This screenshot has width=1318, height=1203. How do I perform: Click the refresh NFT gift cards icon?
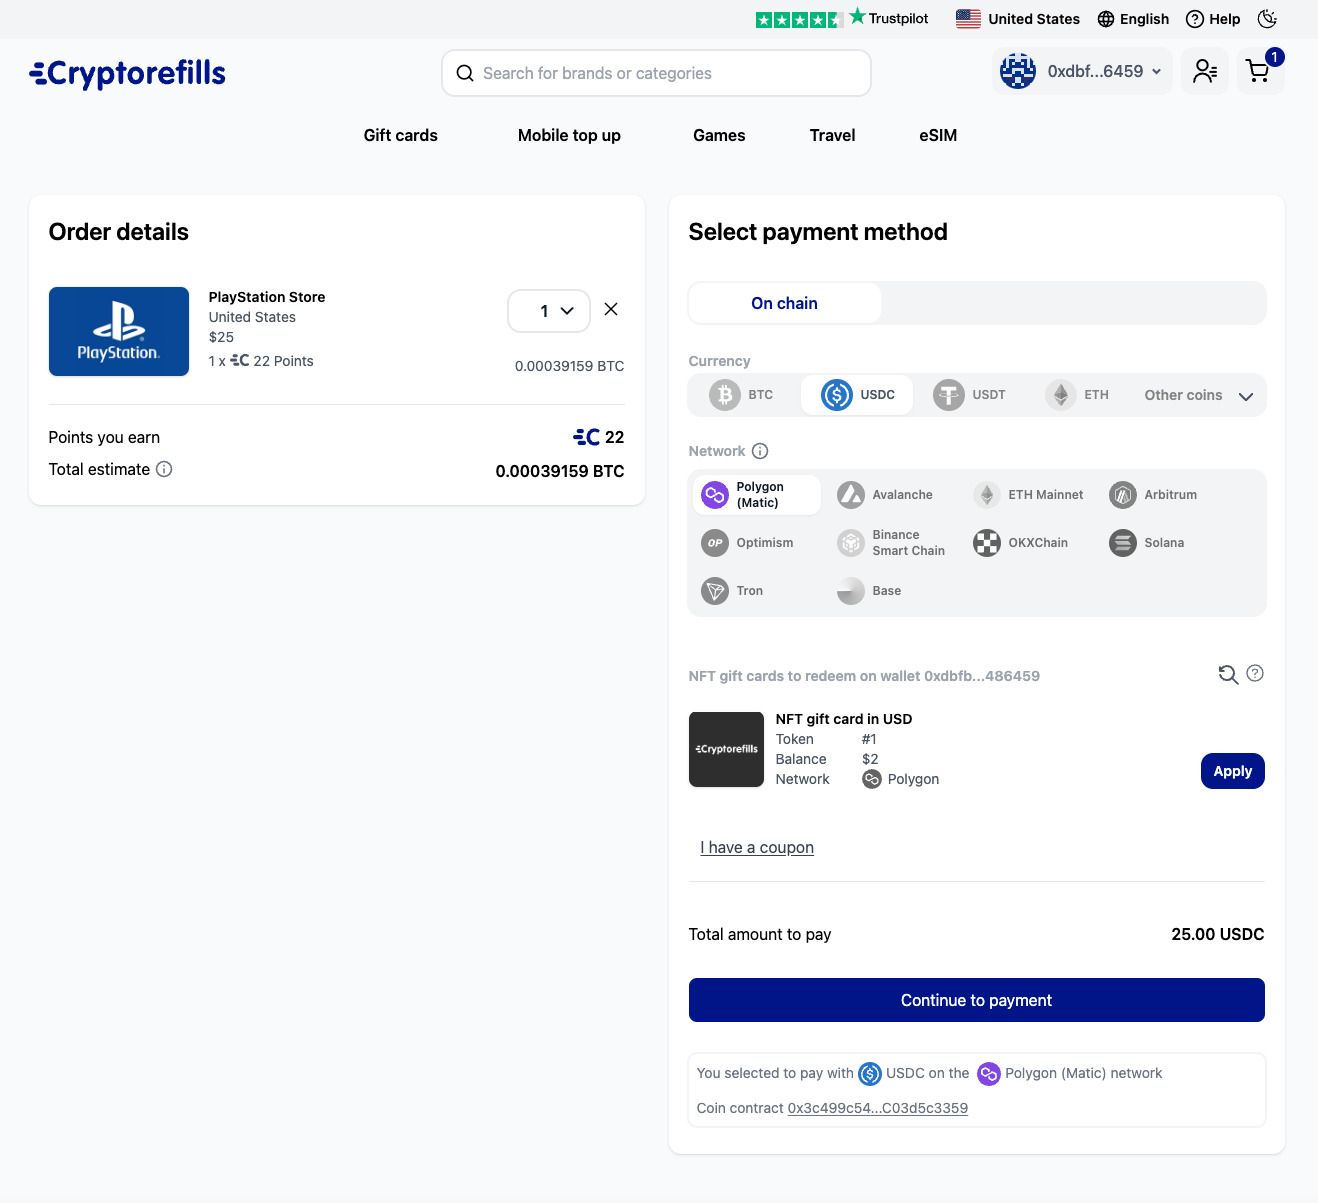click(x=1227, y=674)
